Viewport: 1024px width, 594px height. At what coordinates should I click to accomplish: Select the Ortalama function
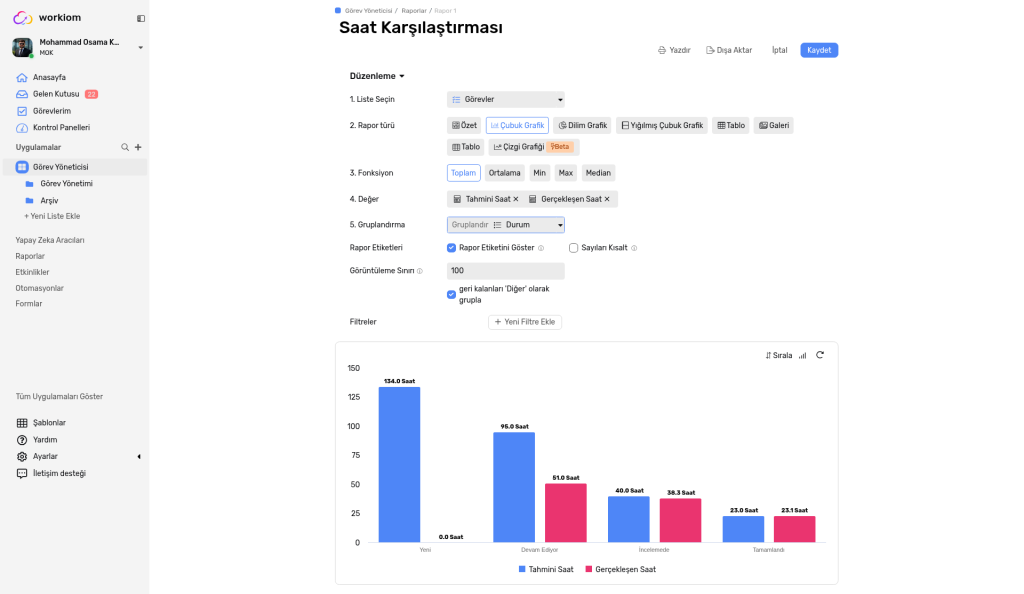tap(504, 173)
